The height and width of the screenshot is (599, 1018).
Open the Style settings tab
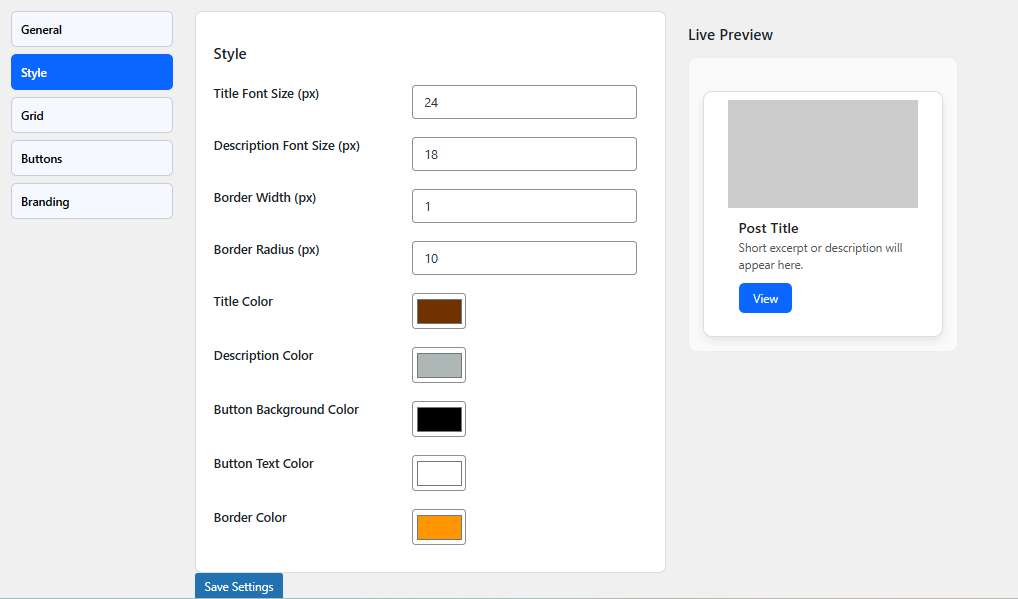(x=91, y=72)
